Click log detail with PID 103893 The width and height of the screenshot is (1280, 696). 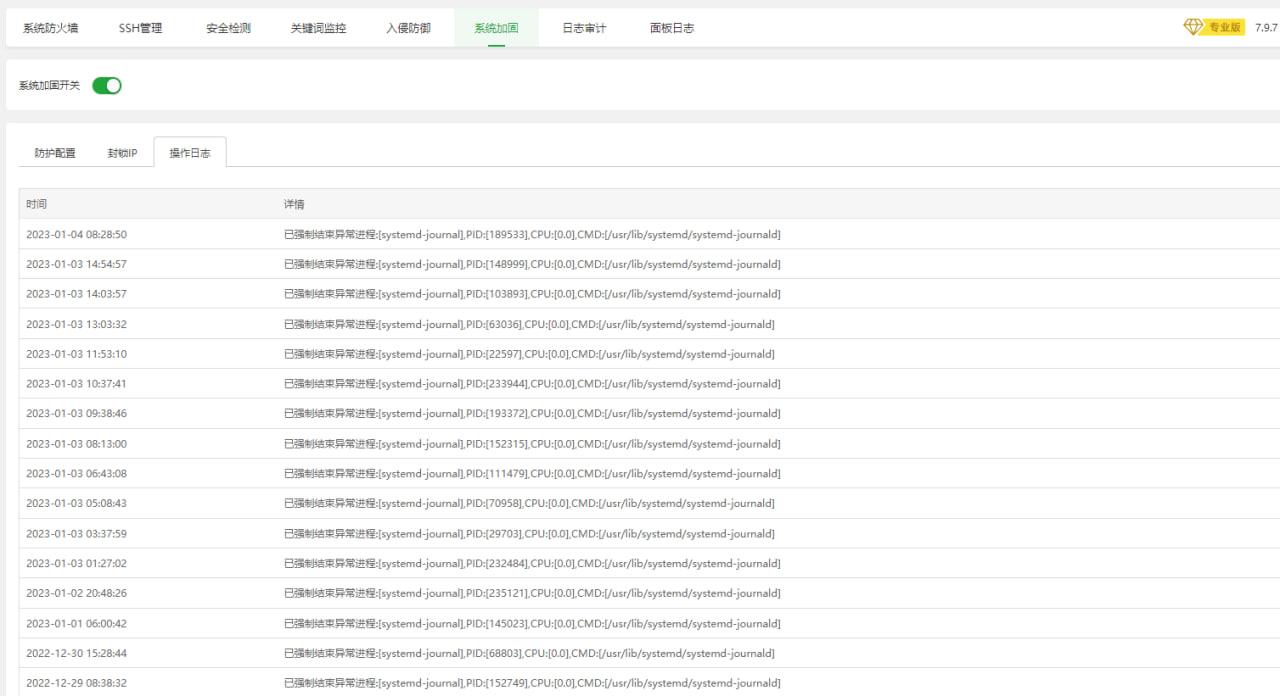pos(532,295)
